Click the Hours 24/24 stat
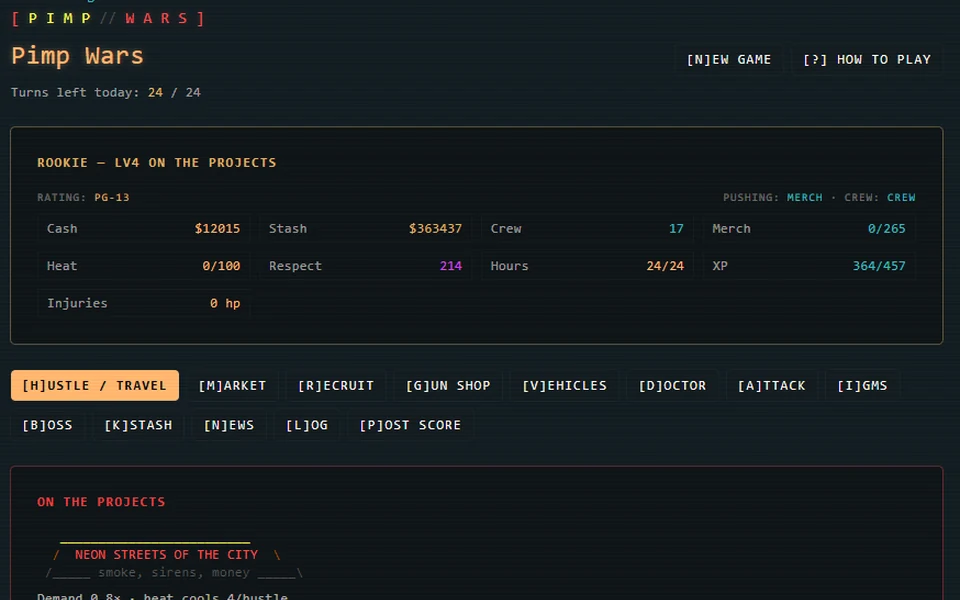 [587, 266]
